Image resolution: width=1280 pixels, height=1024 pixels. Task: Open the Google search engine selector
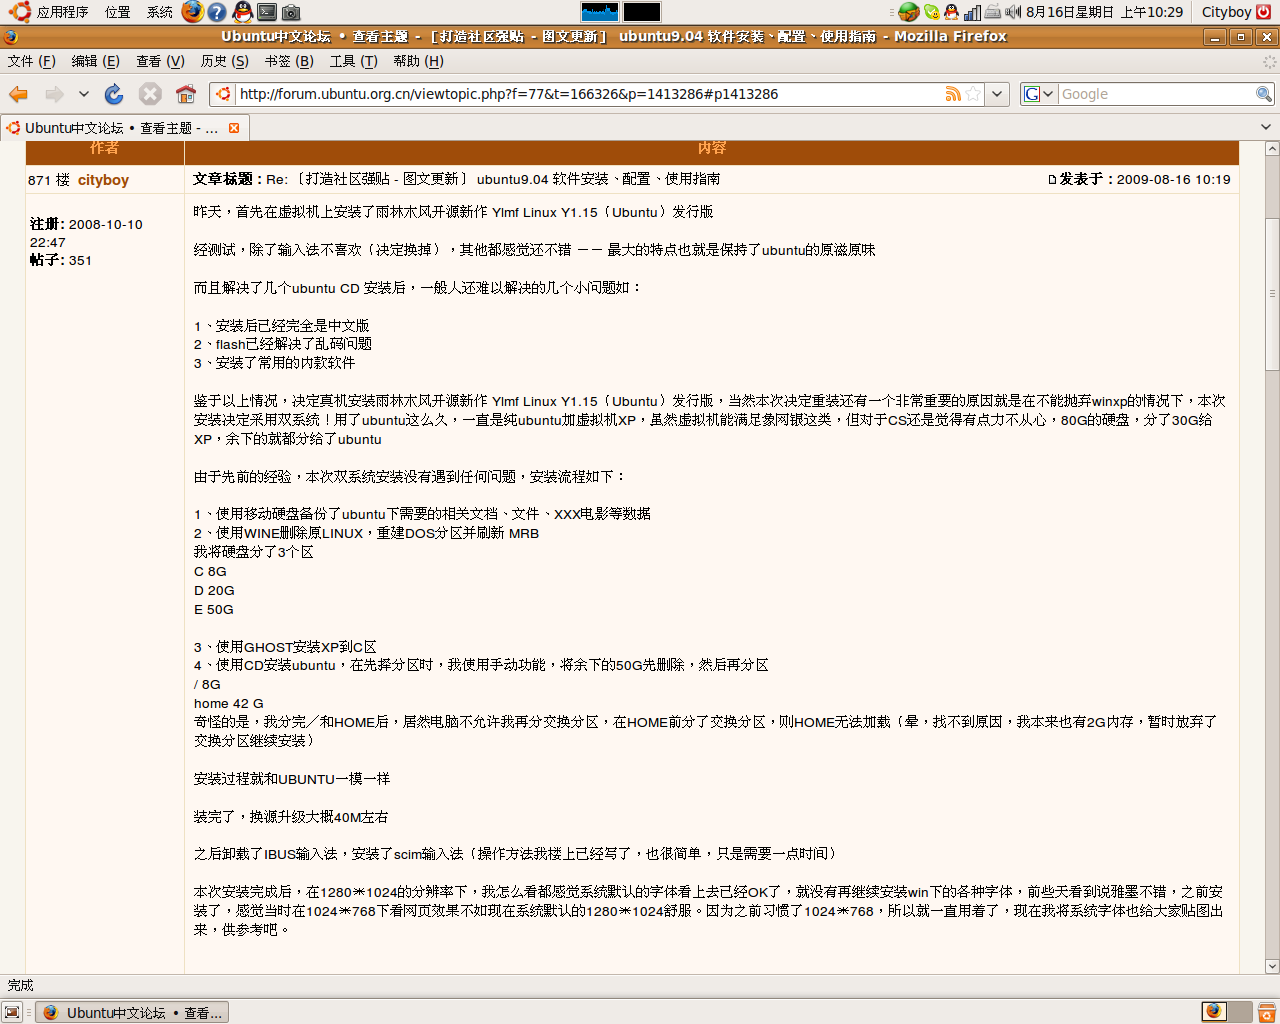click(1039, 94)
